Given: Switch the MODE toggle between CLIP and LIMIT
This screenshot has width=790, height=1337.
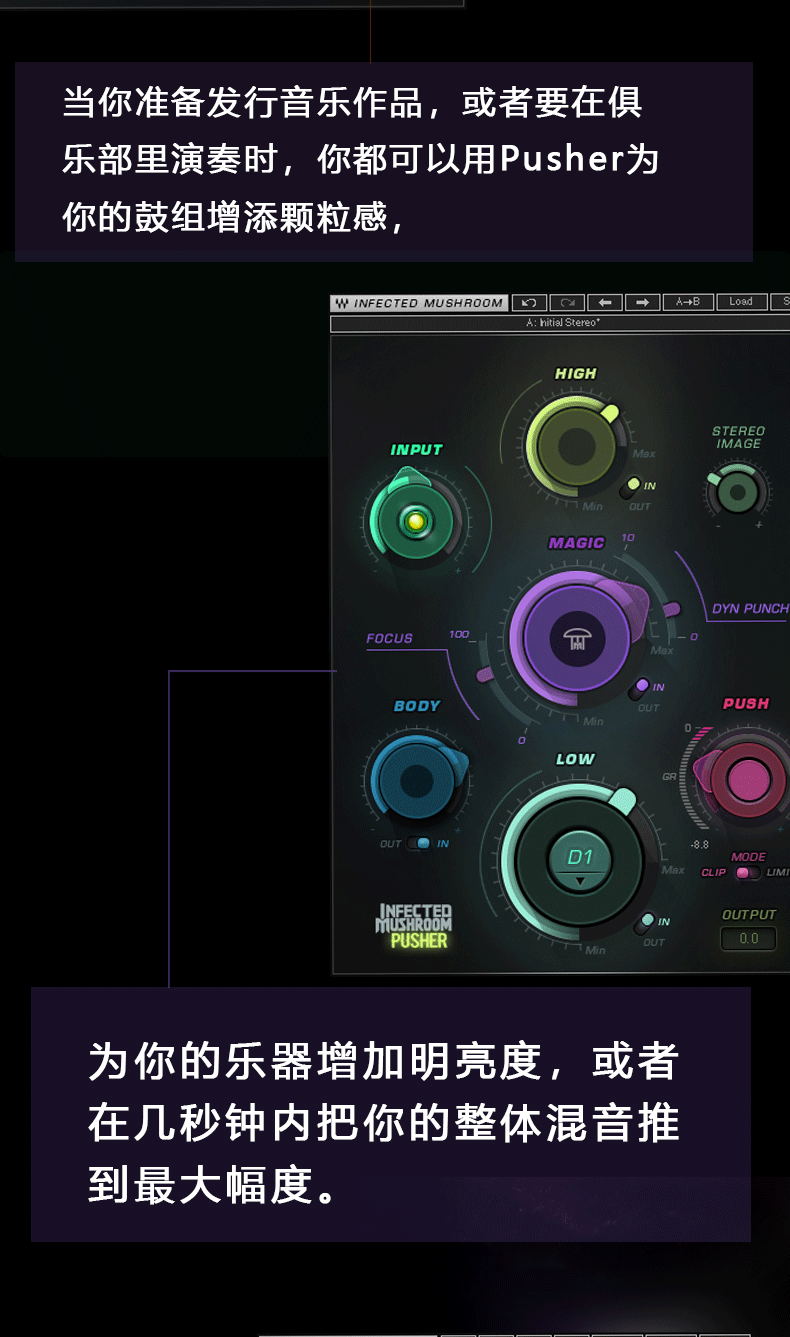Looking at the screenshot, I should [747, 873].
